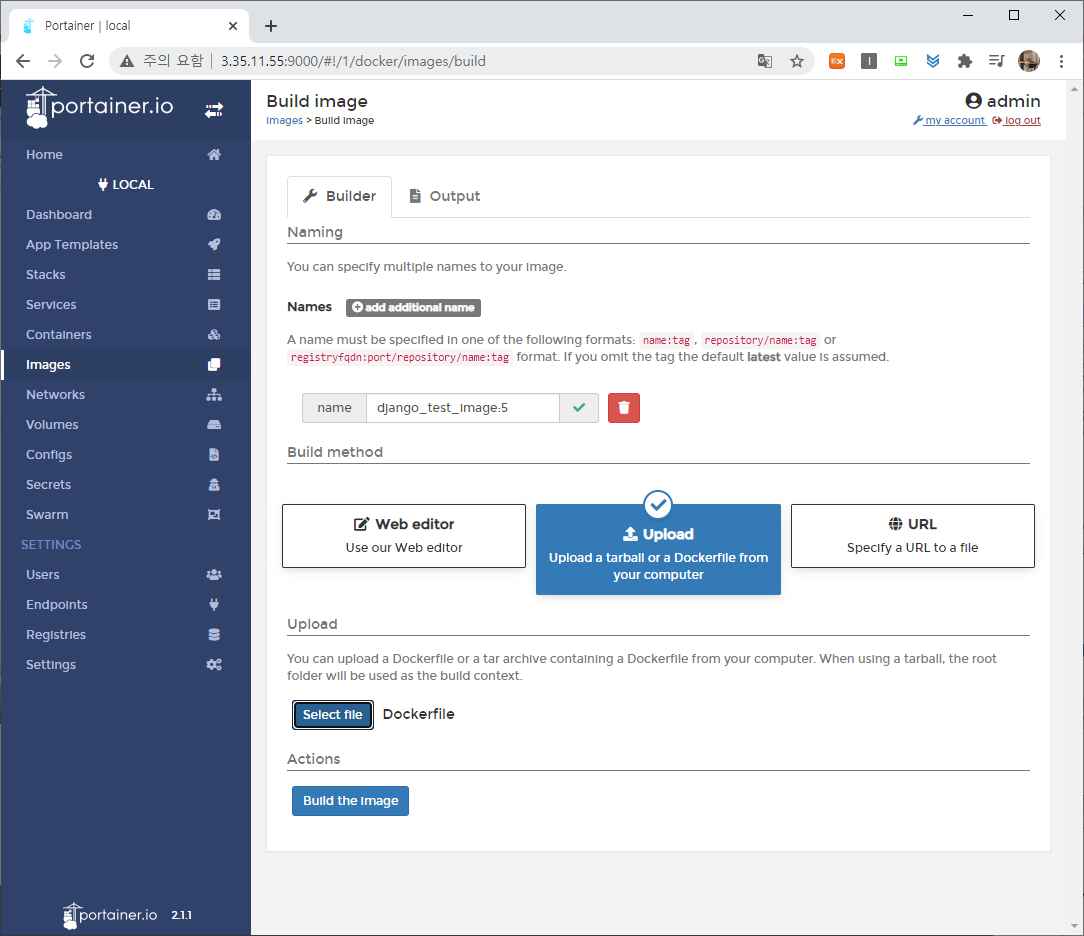
Task: Select the Upload build method
Action: click(x=658, y=550)
